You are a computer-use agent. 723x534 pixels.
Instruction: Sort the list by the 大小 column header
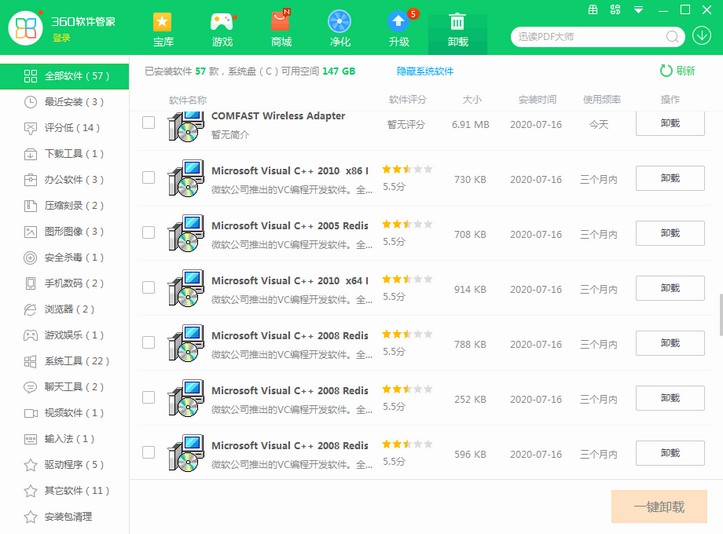(471, 100)
